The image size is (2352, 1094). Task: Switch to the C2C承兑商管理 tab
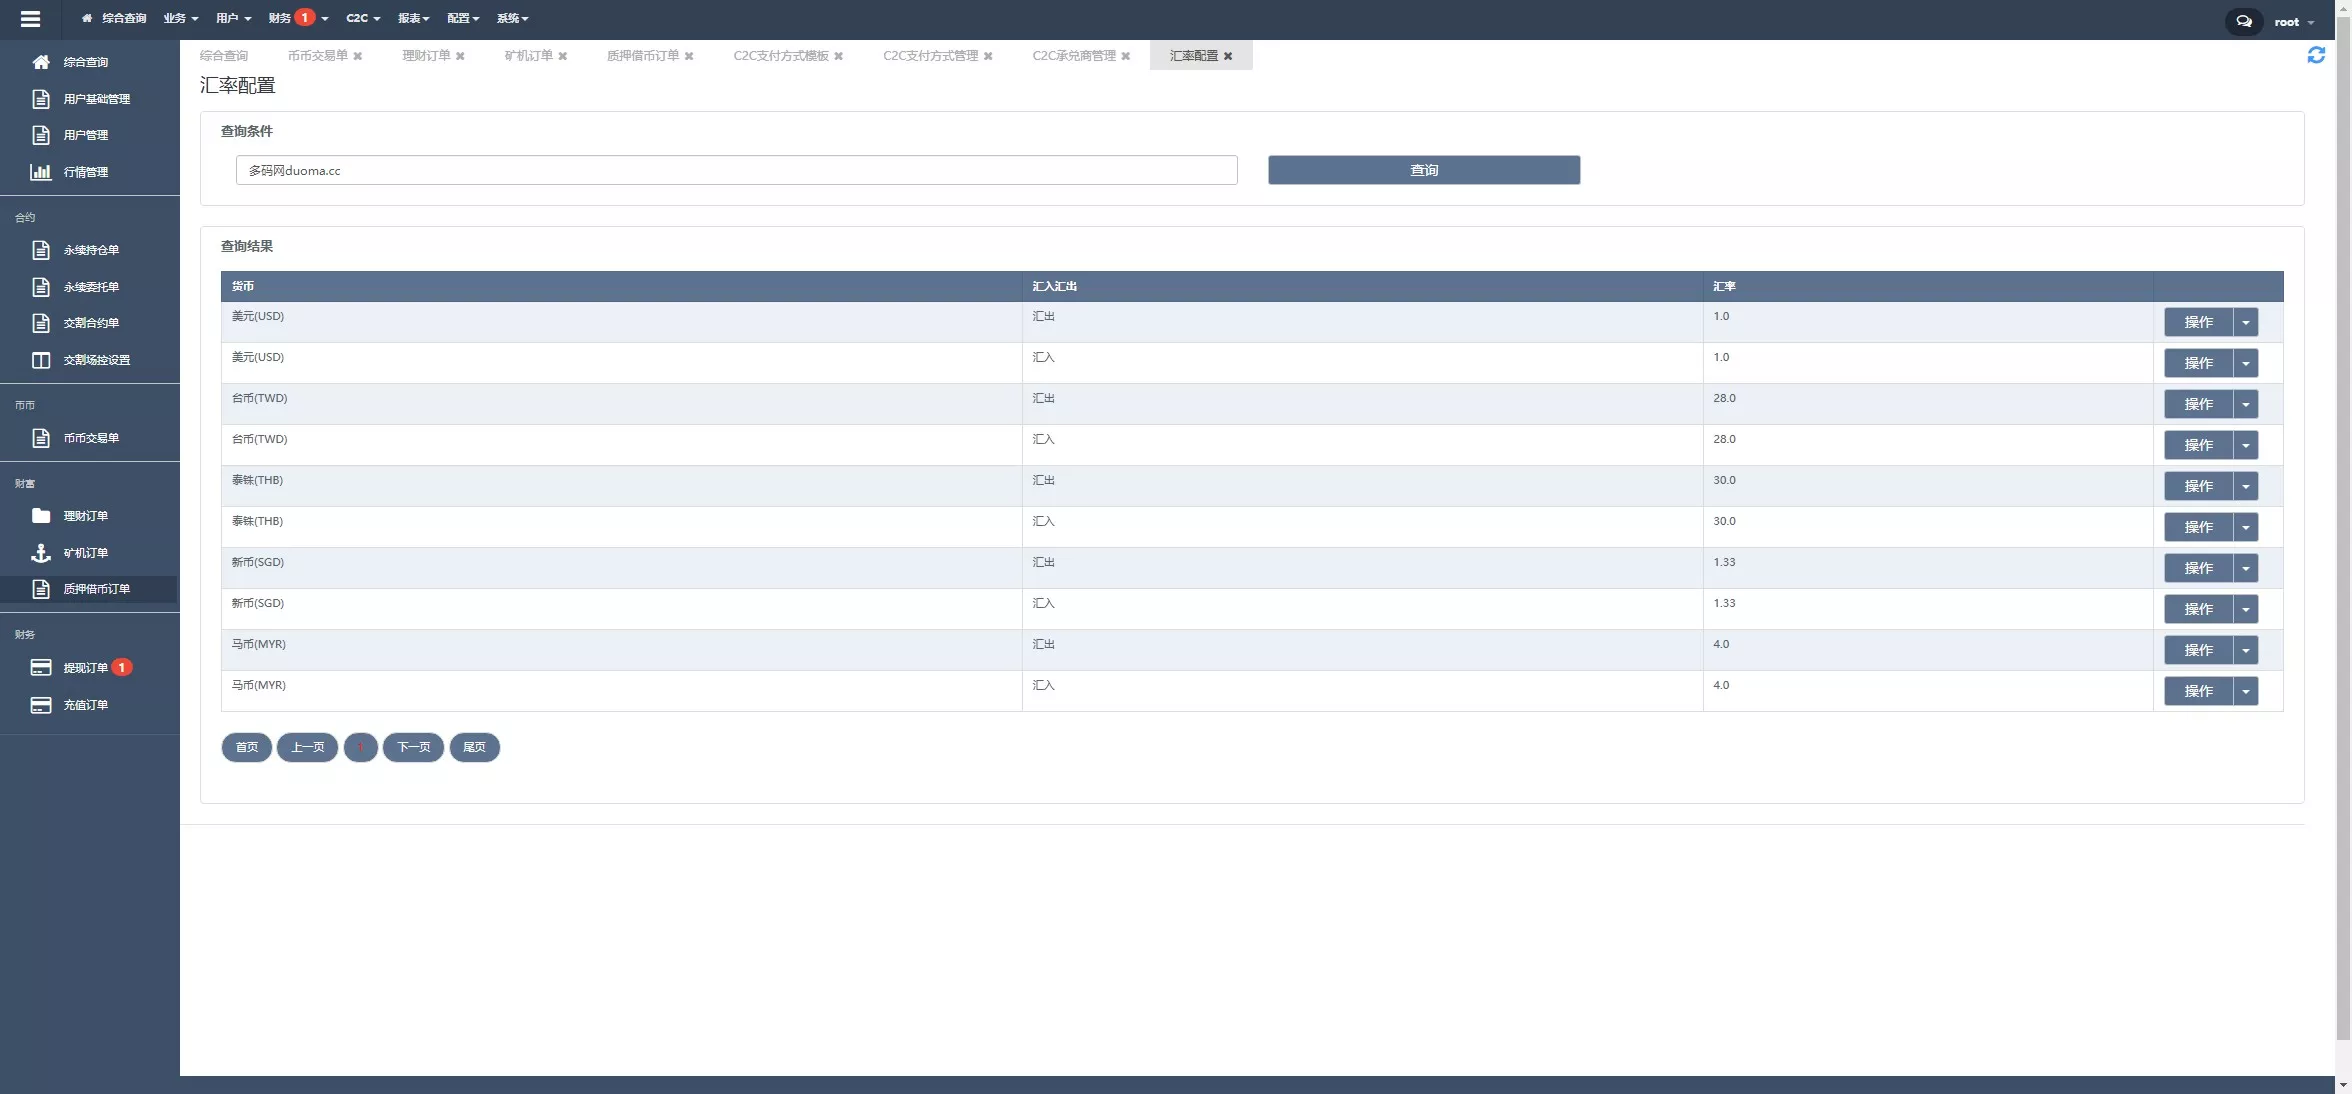1073,56
